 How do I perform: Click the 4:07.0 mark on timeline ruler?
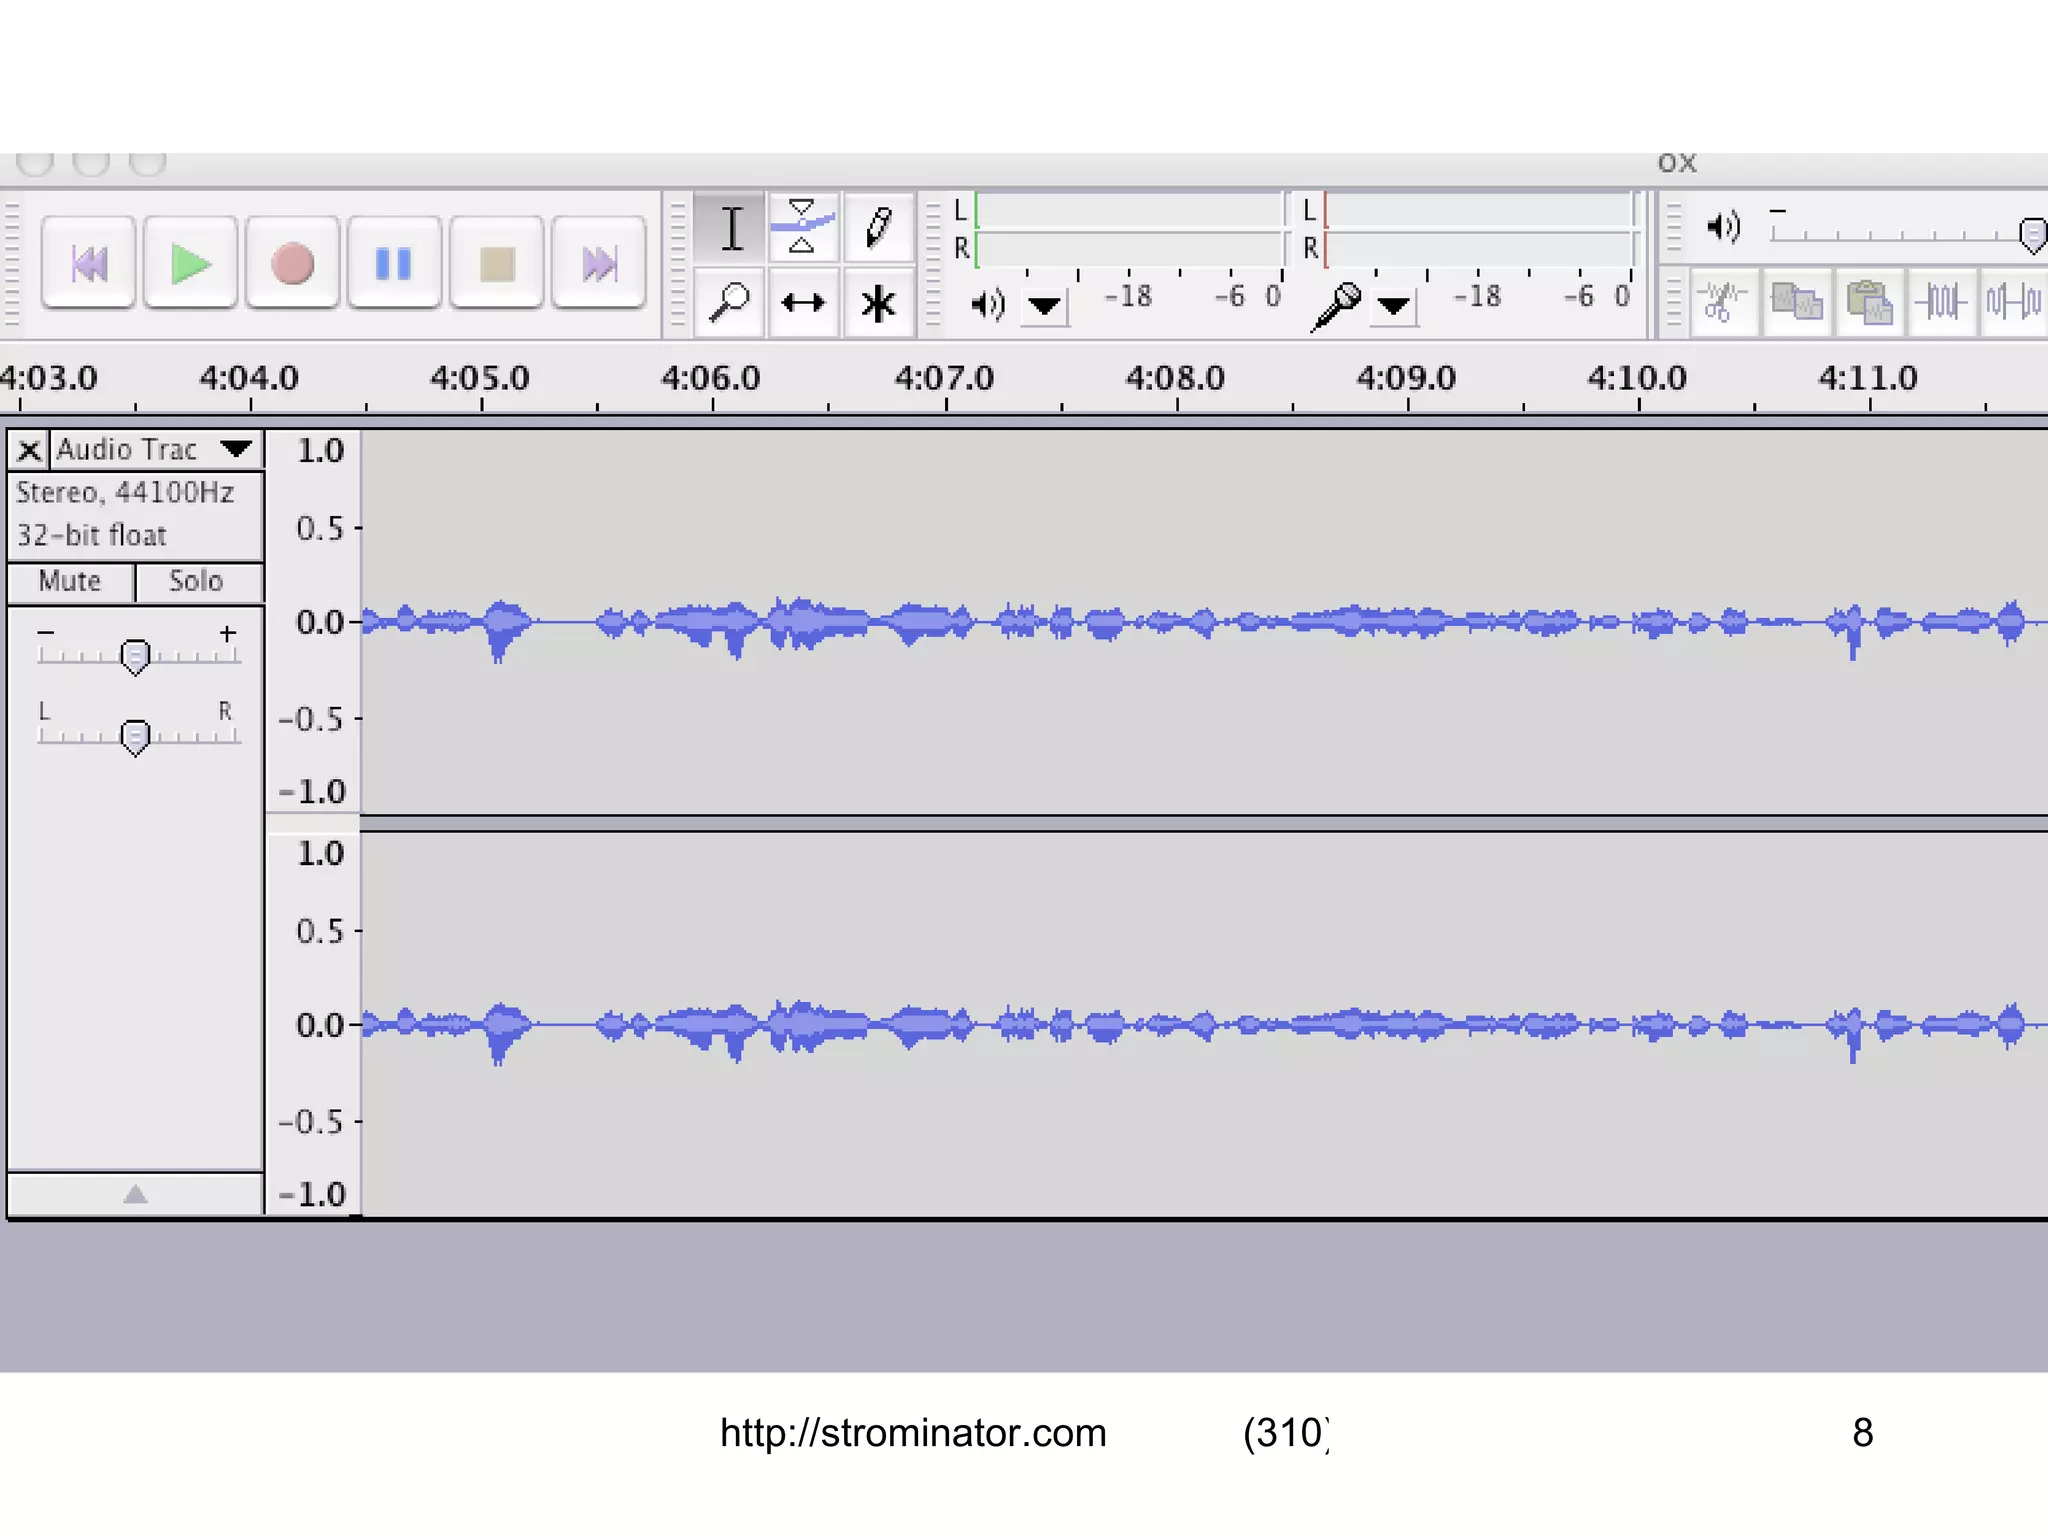point(945,380)
